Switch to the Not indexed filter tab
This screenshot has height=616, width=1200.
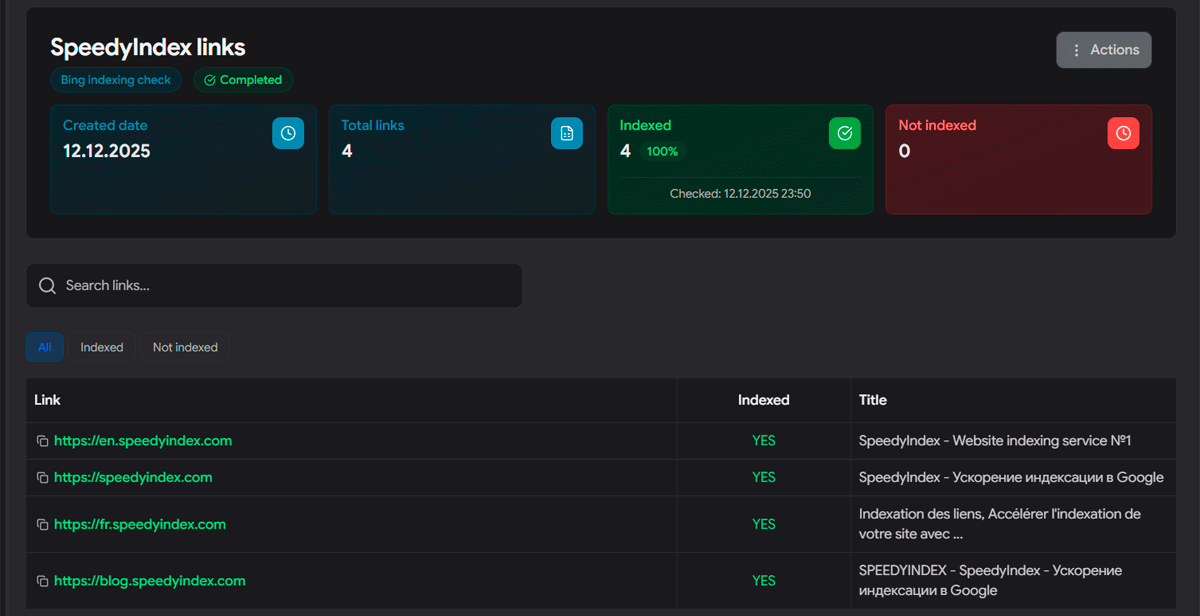185,347
